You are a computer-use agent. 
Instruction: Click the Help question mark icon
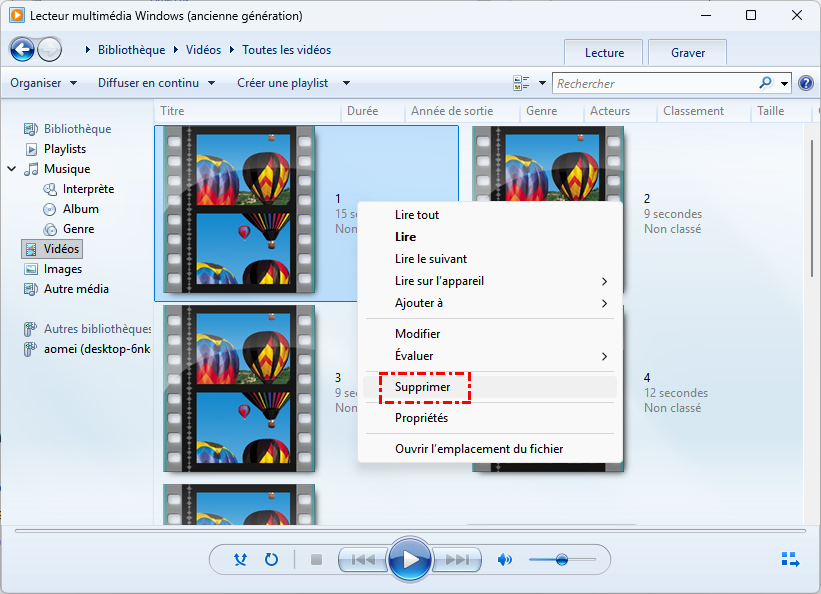[805, 83]
